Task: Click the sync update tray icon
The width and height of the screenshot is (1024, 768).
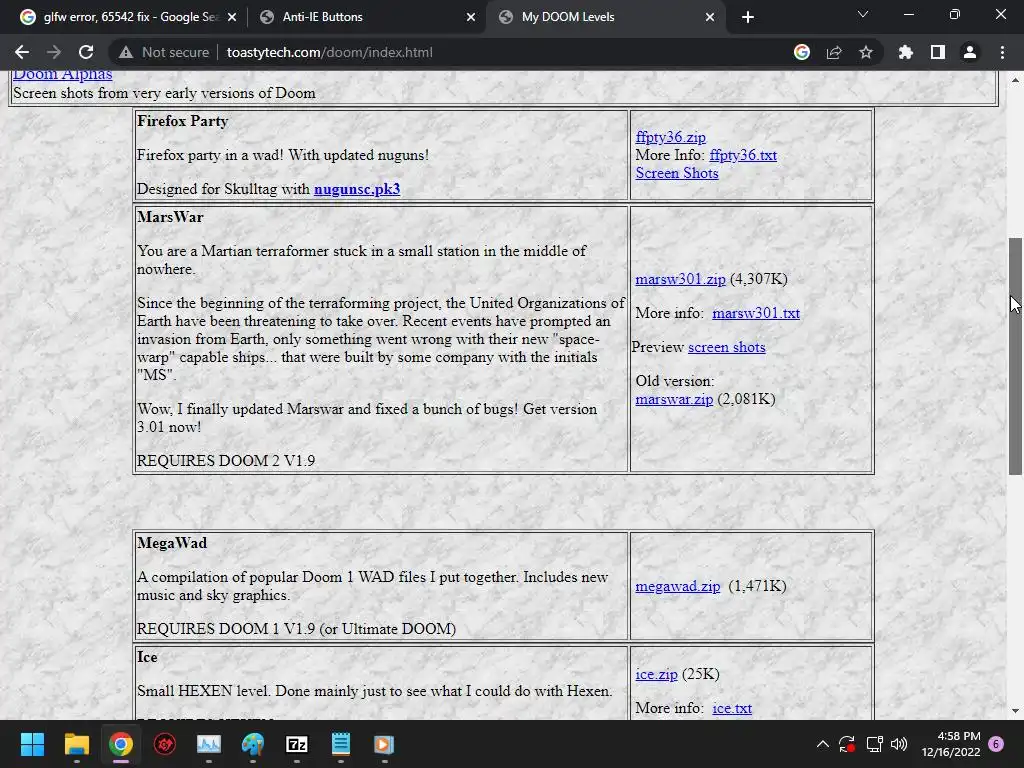Action: coord(847,744)
